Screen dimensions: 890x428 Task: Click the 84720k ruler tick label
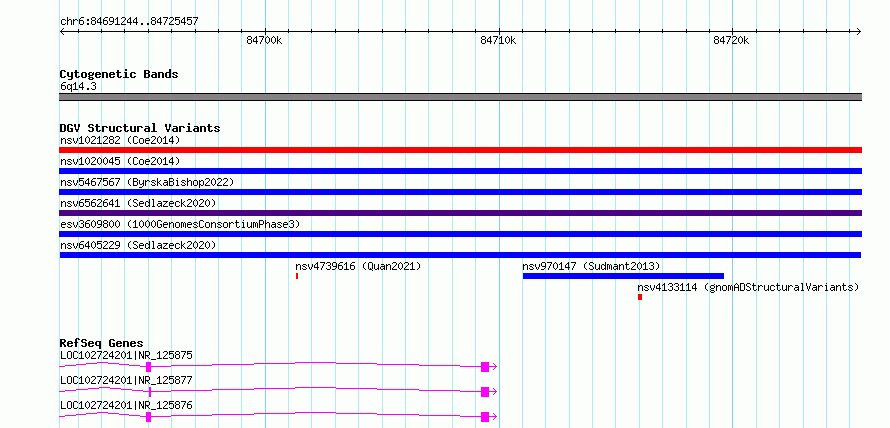coord(731,40)
